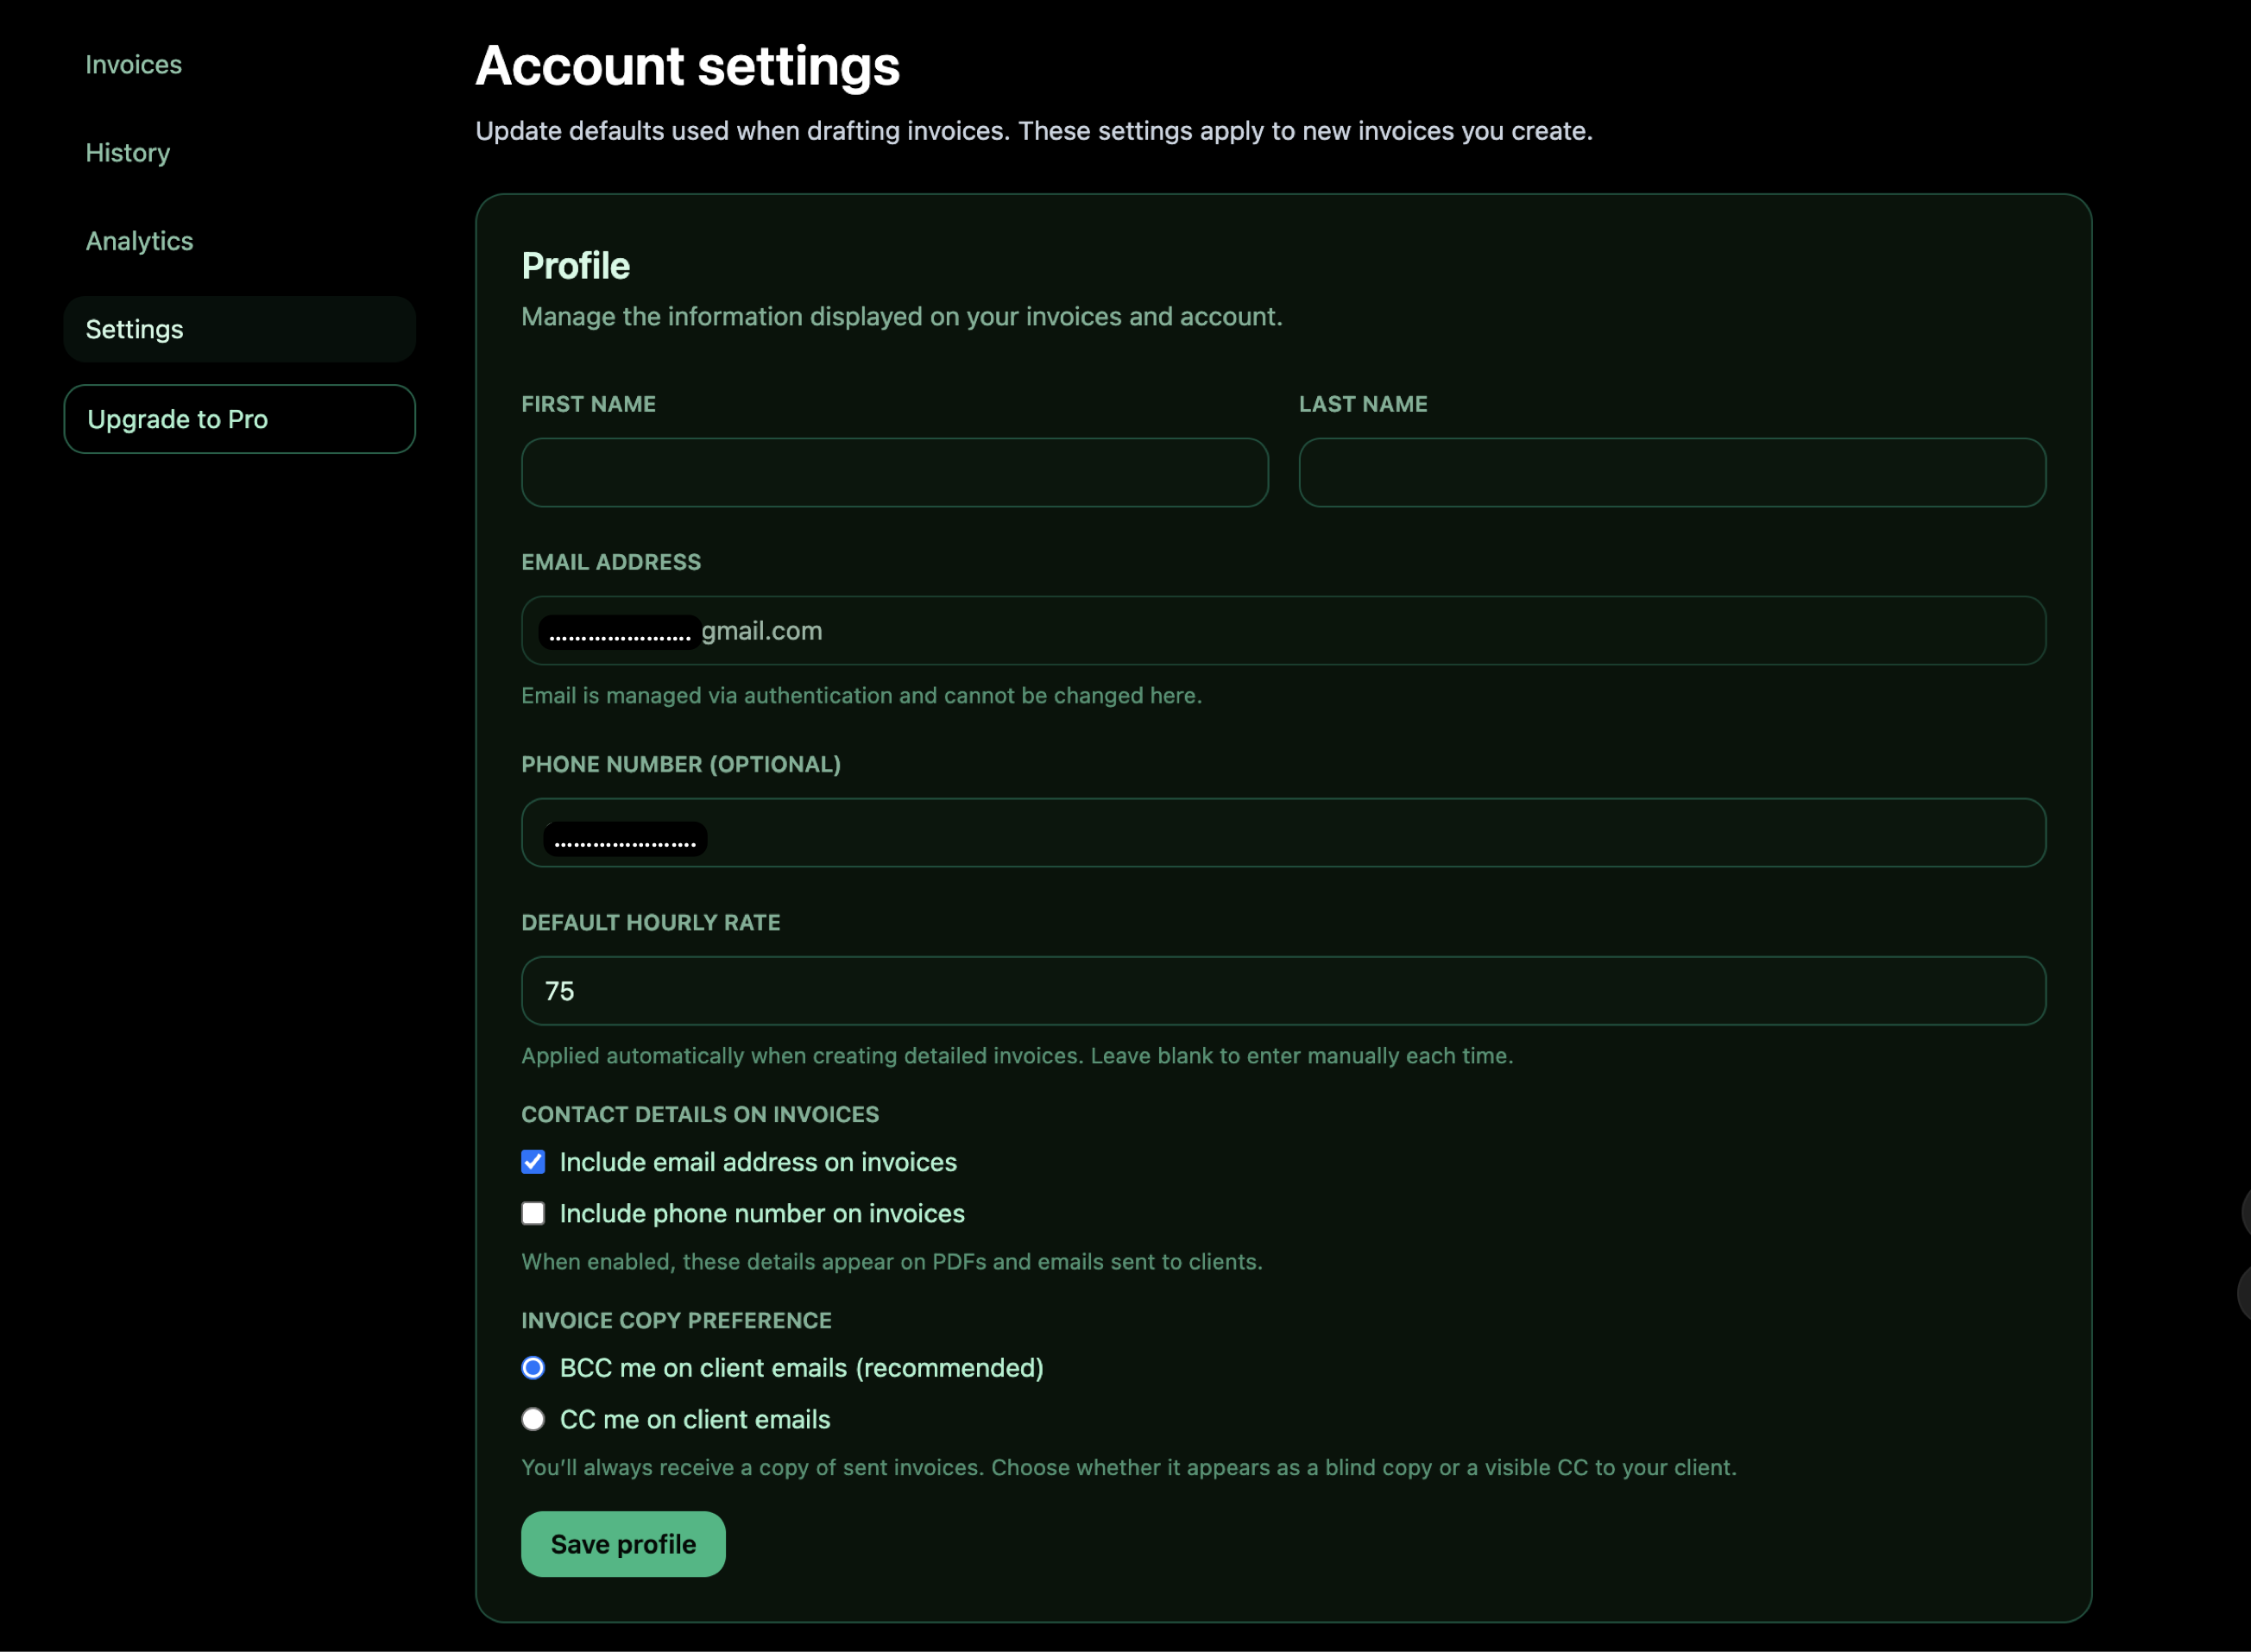Screen dimensions: 2251x1652
Task: Click lower round floating button at right edge
Action: (x=2244, y=1293)
